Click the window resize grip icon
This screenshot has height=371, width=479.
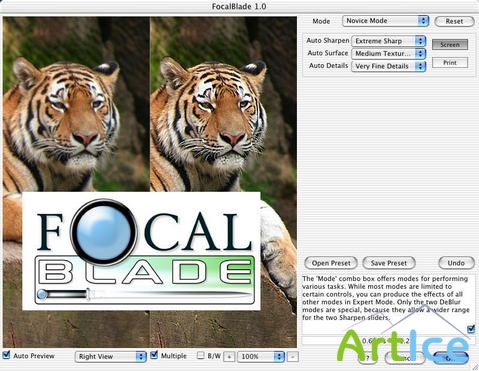(x=475, y=367)
